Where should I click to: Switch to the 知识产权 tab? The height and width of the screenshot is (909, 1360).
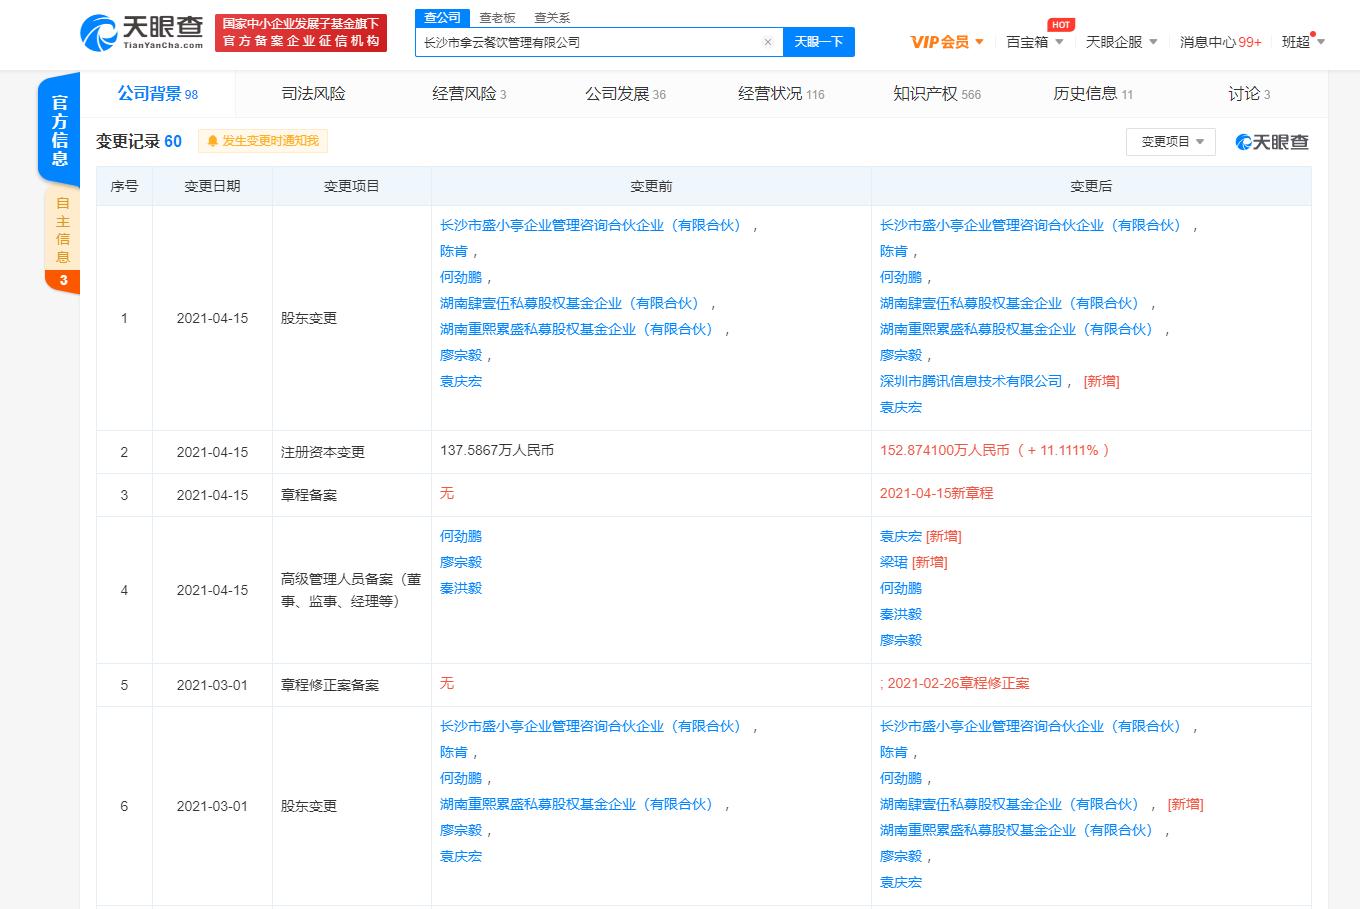[x=936, y=94]
